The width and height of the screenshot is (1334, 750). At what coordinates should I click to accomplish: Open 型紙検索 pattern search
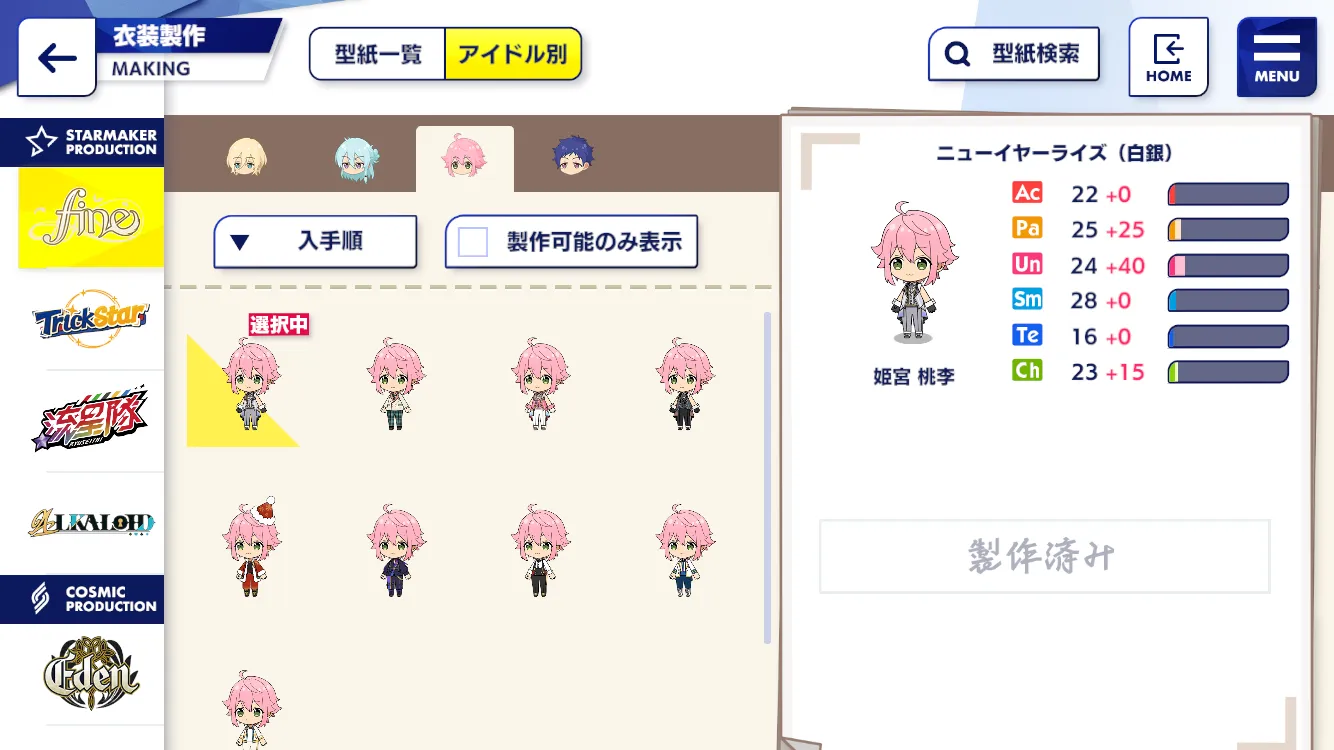click(x=1014, y=54)
